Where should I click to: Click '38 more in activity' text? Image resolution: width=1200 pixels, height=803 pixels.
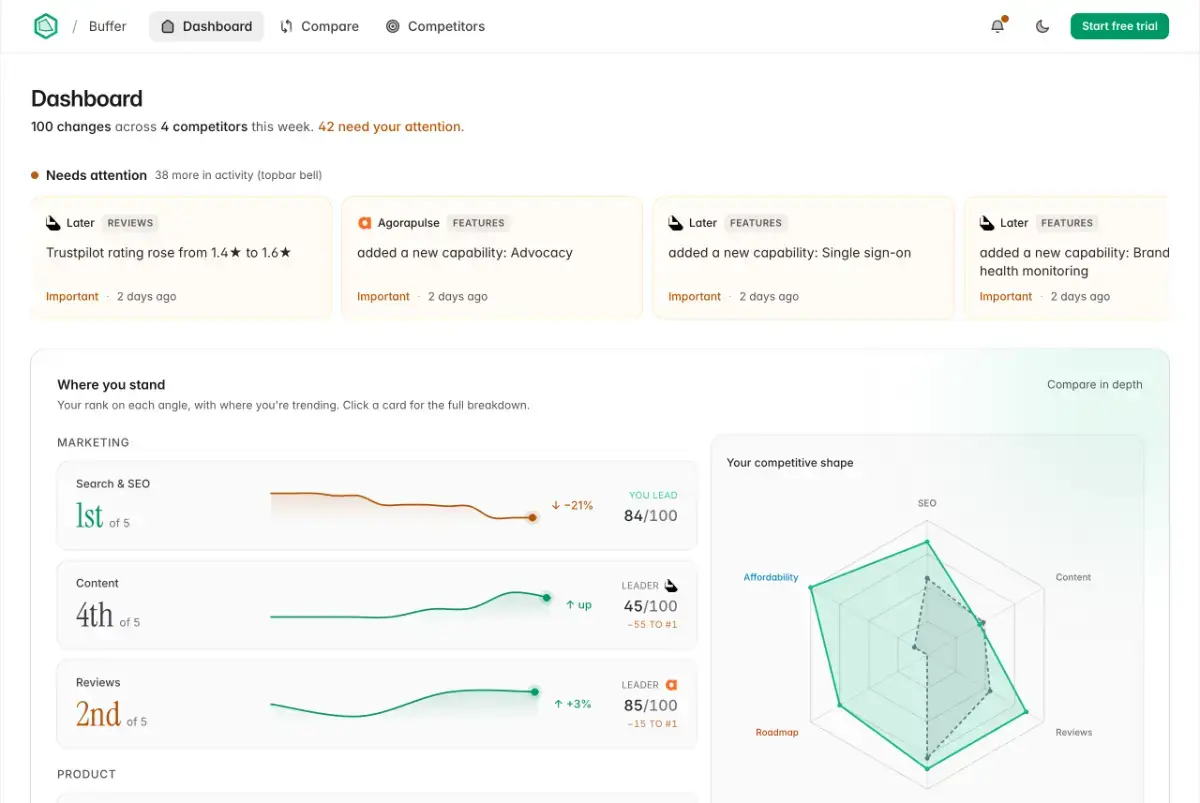238,175
